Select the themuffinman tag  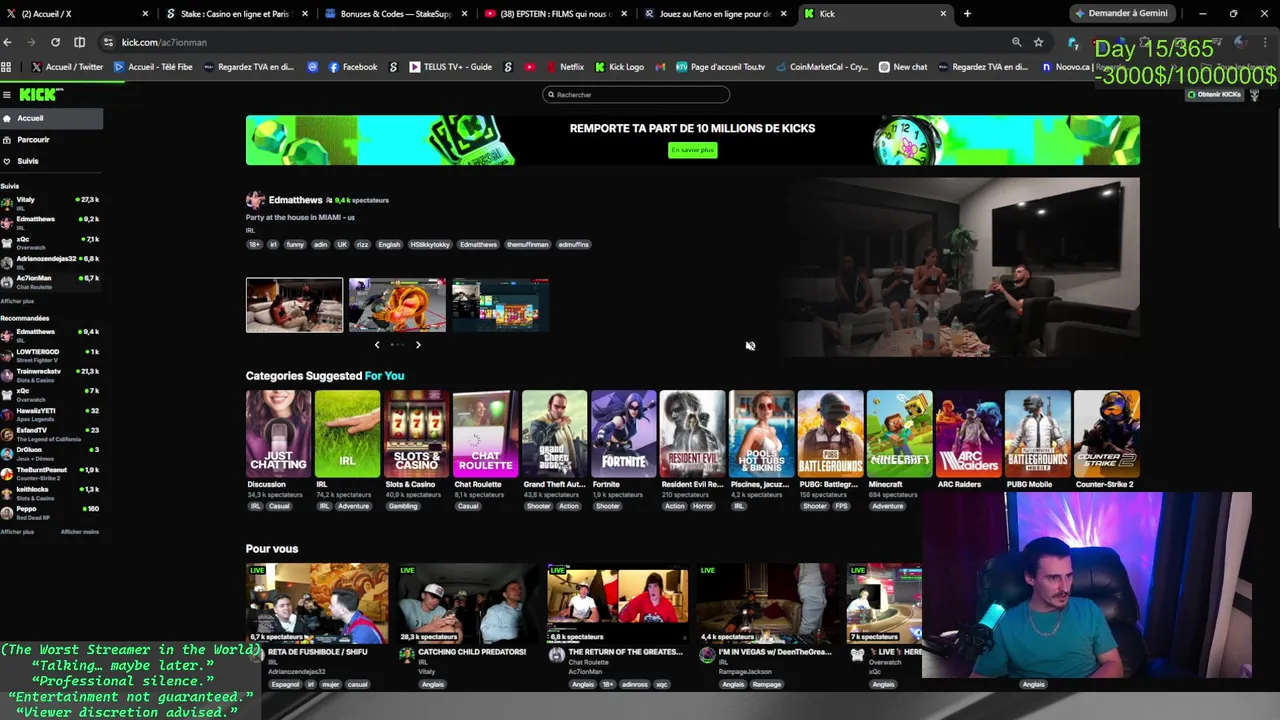coord(527,244)
